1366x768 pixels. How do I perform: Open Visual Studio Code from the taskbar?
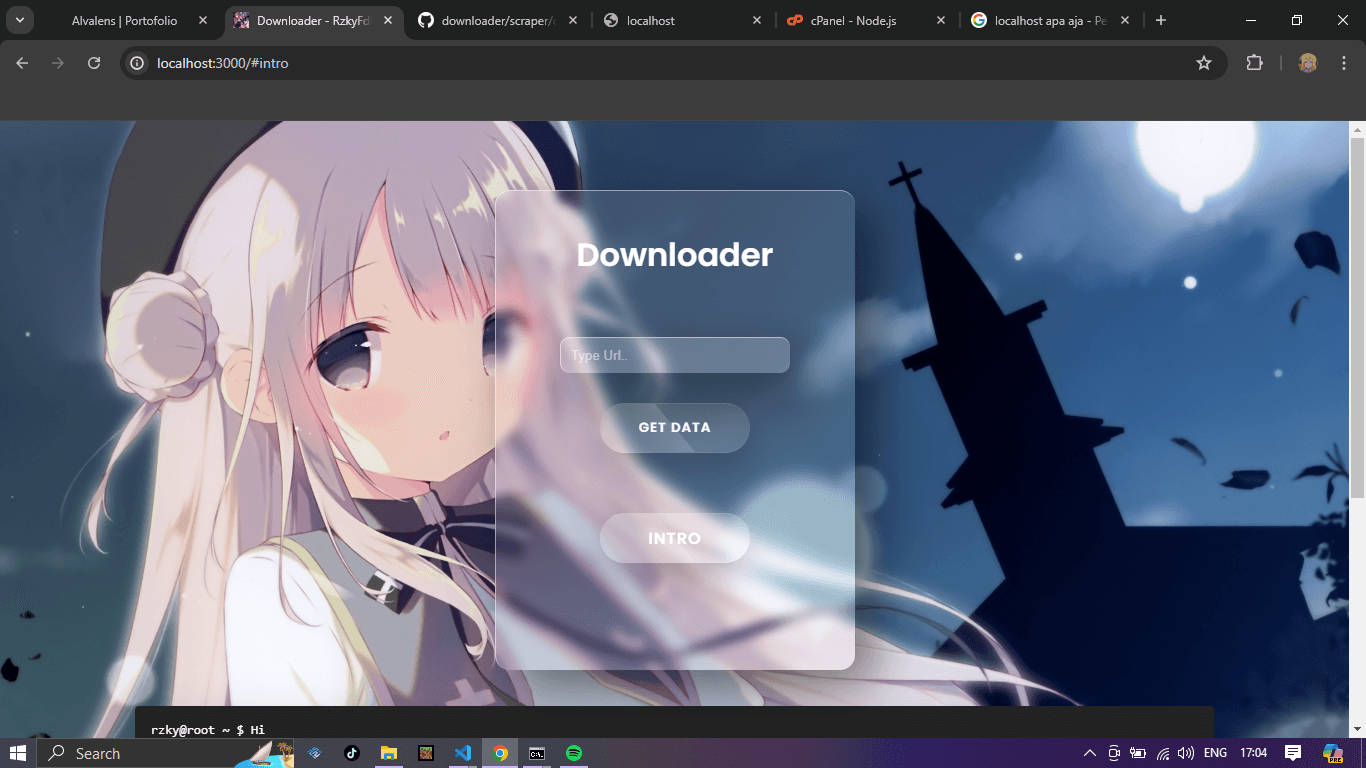point(462,753)
